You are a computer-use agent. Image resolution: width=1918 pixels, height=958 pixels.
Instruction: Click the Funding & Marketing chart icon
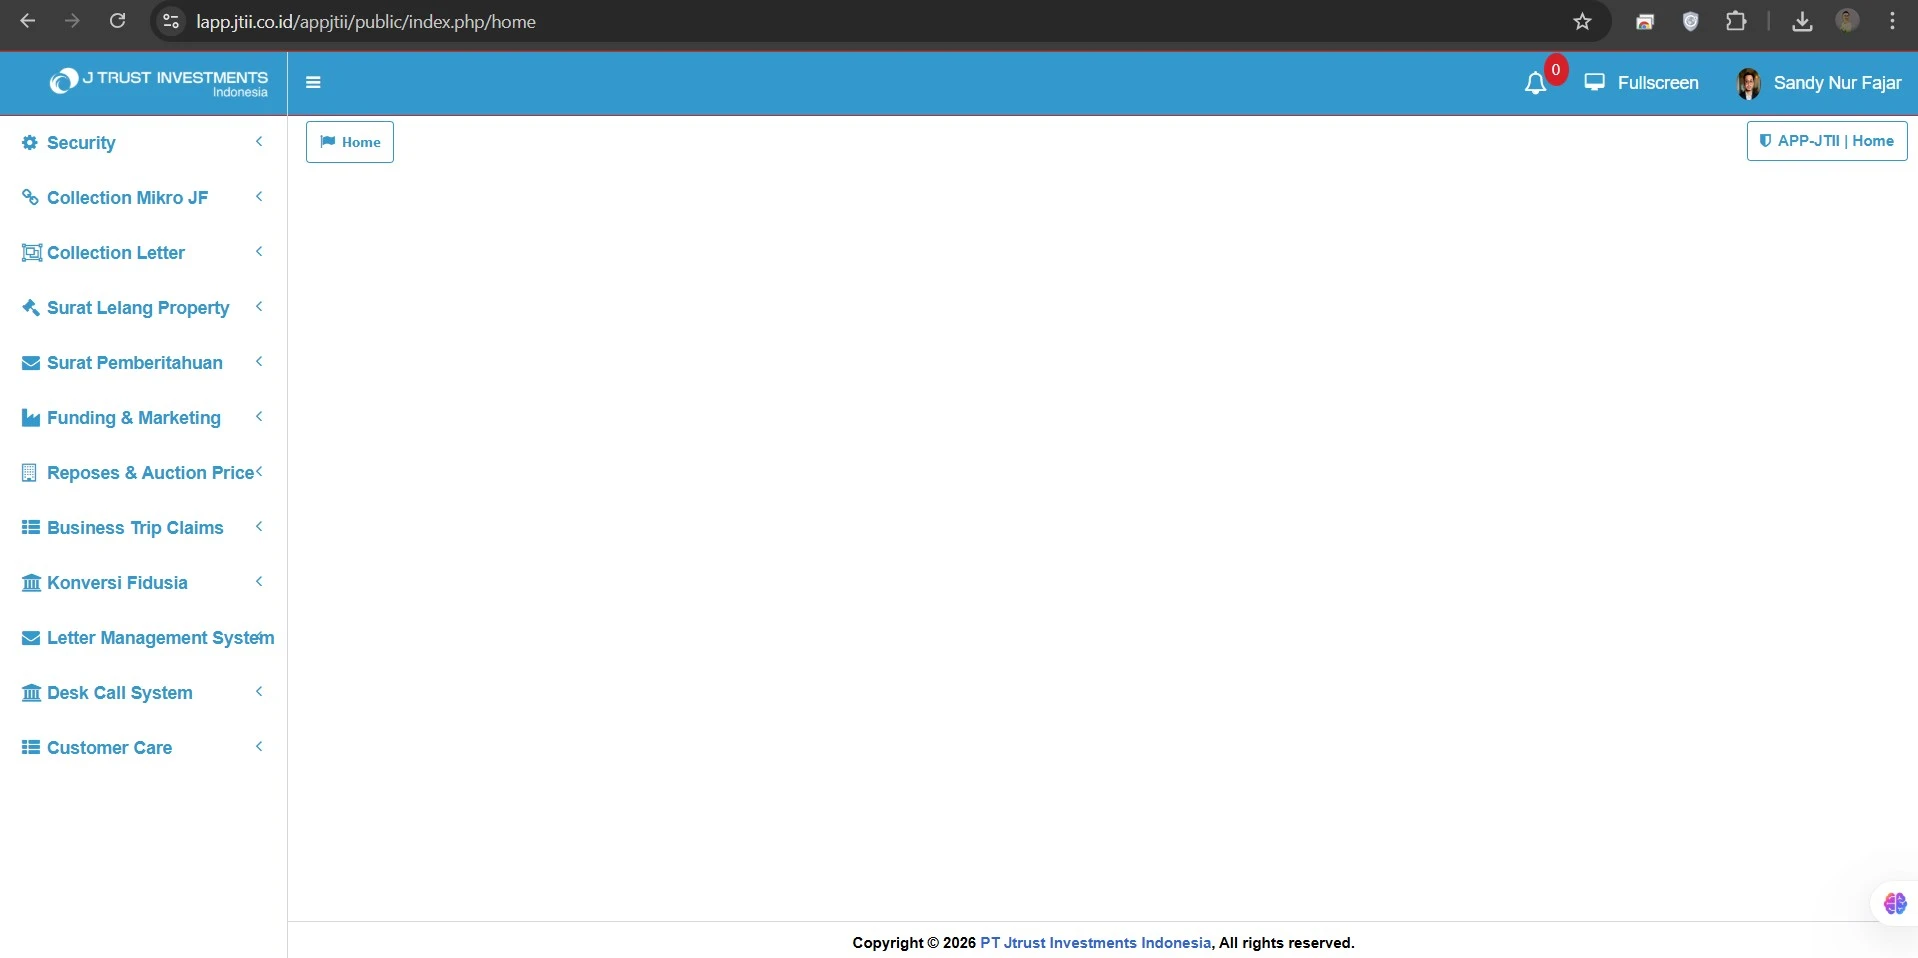[31, 418]
